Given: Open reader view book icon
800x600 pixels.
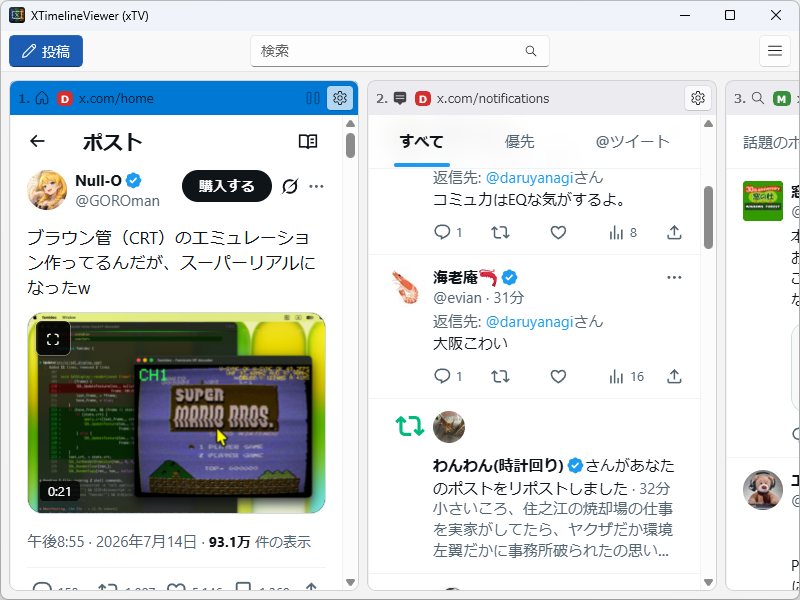Looking at the screenshot, I should (308, 141).
